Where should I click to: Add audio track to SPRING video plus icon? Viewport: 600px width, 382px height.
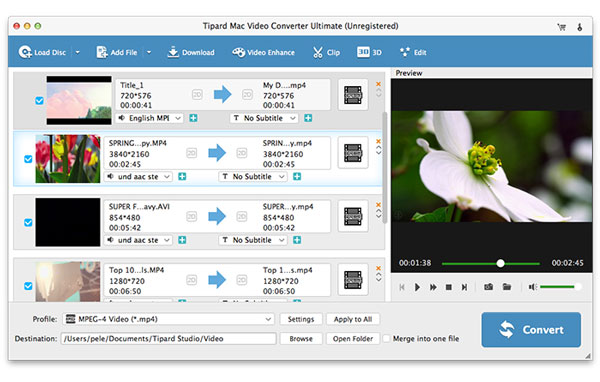(182, 177)
